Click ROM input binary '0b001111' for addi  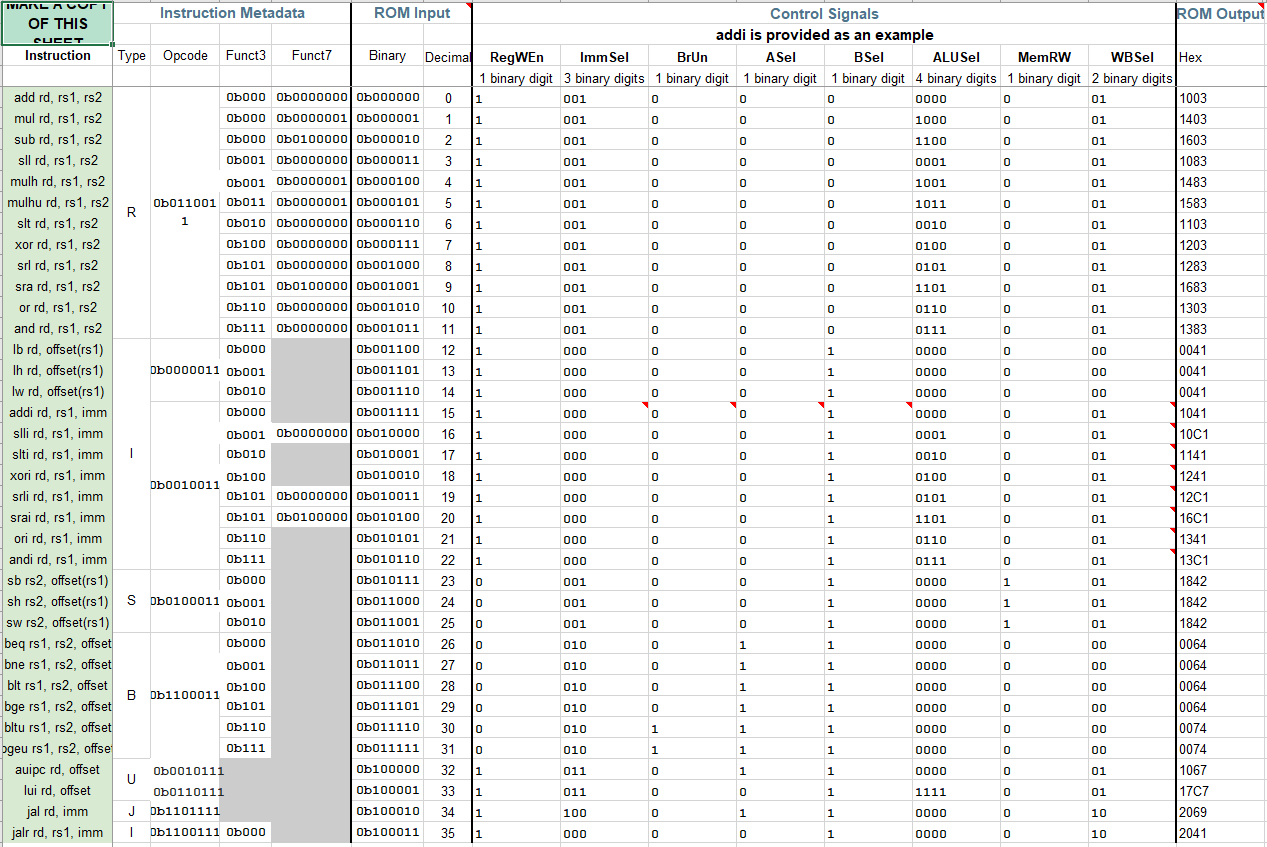[387, 413]
